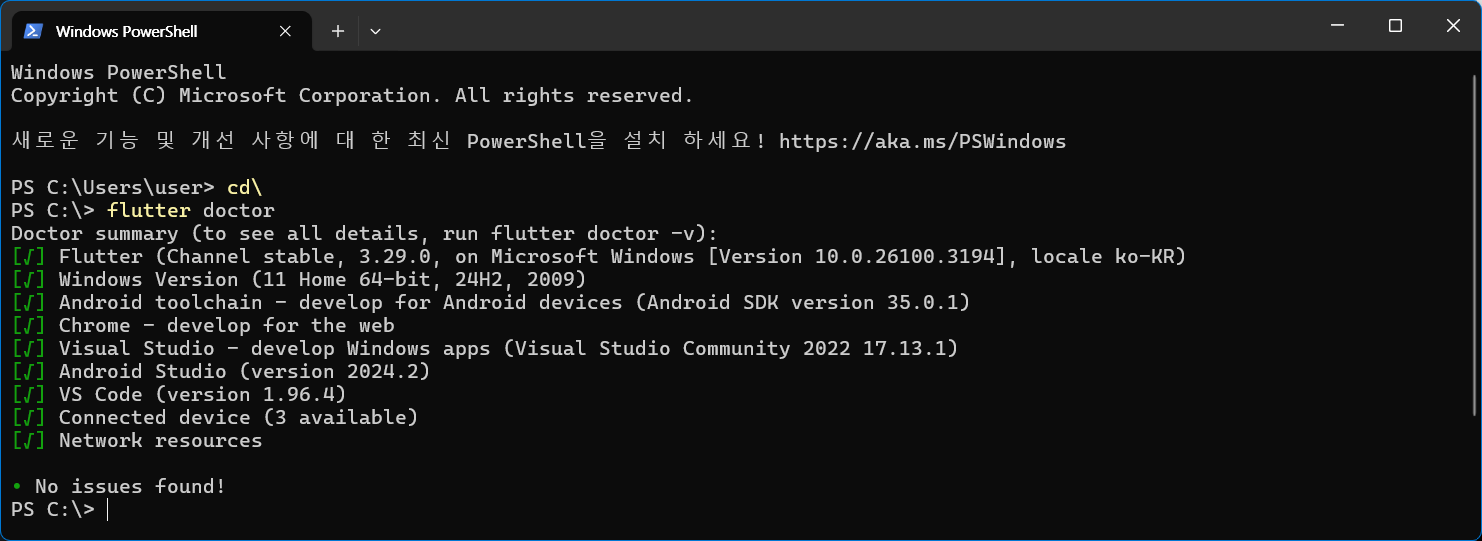Open the https://aka.ms/PSWindows link

tap(922, 141)
